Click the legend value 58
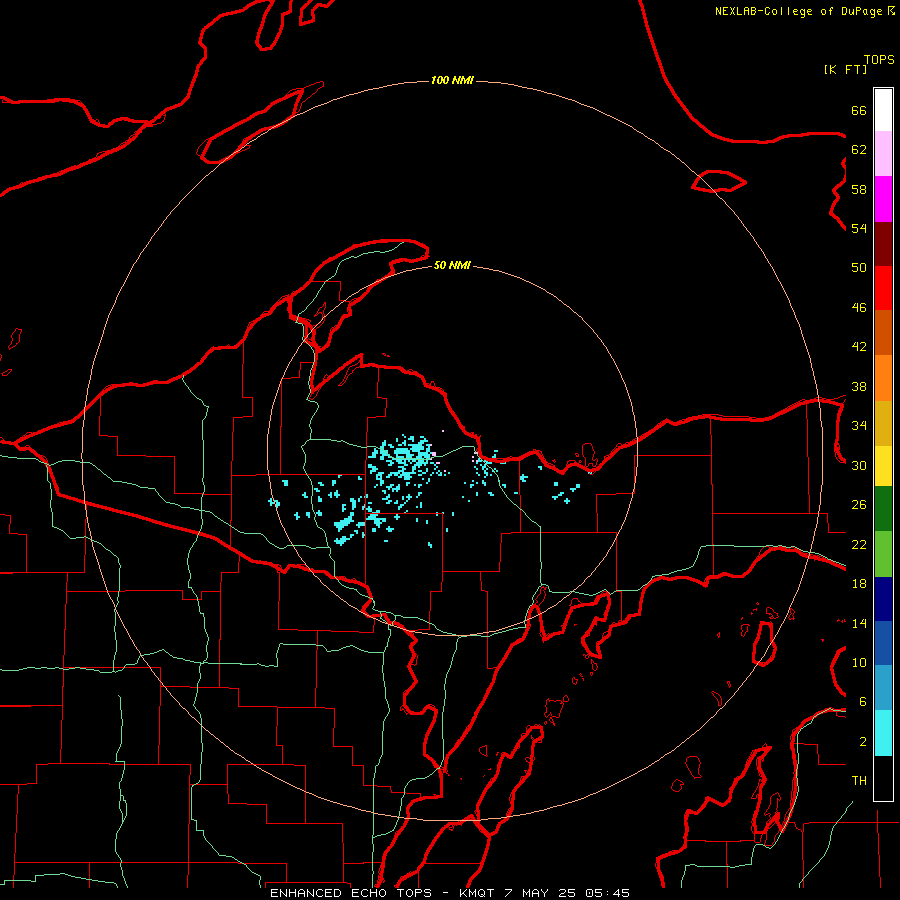900x900 pixels. point(859,189)
